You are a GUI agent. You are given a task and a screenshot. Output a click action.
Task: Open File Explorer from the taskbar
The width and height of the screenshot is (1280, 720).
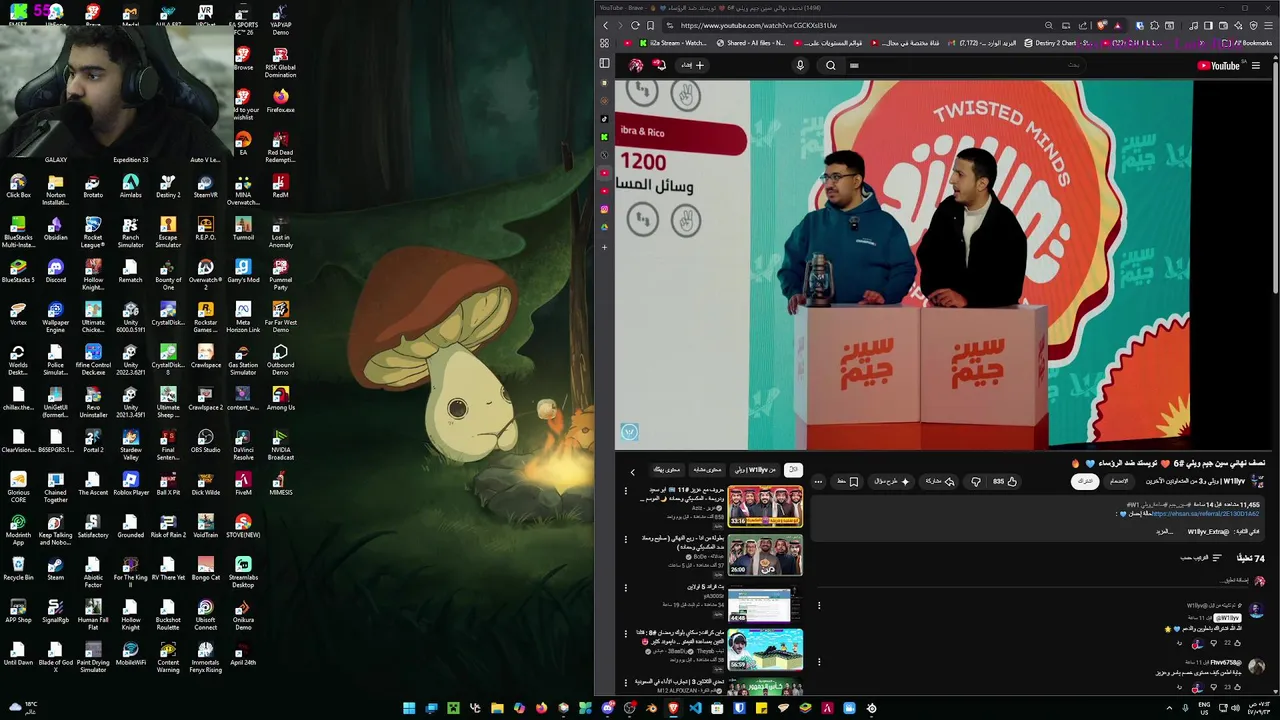coord(497,708)
